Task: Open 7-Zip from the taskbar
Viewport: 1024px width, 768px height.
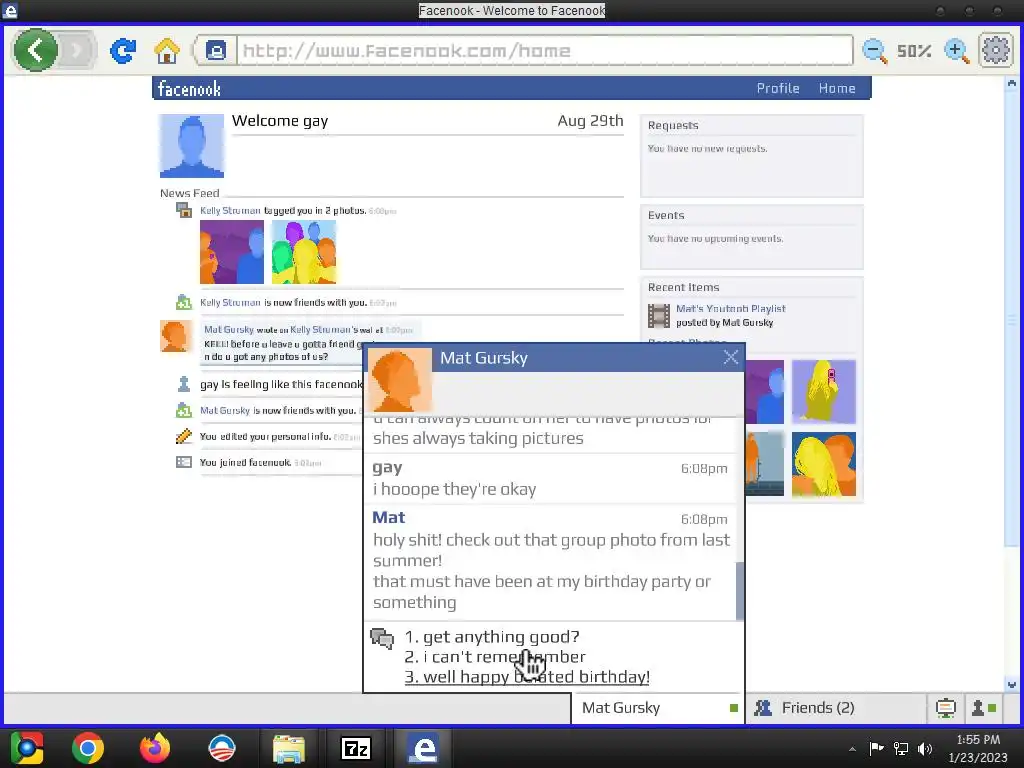Action: (356, 749)
